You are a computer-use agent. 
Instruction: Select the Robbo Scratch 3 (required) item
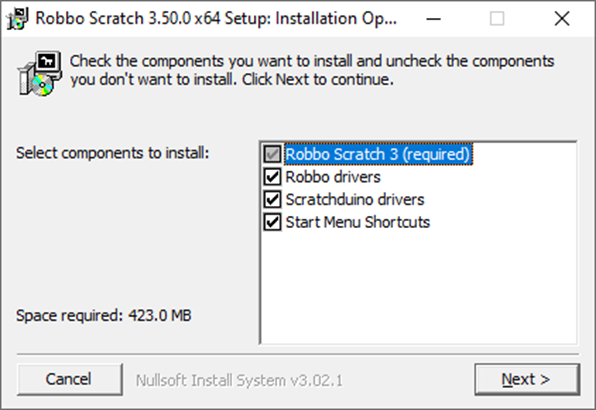(x=378, y=154)
